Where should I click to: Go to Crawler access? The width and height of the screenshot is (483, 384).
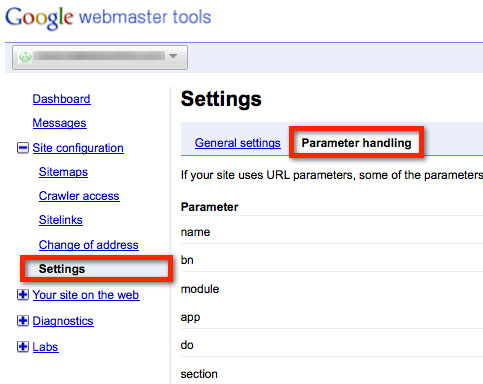(79, 196)
